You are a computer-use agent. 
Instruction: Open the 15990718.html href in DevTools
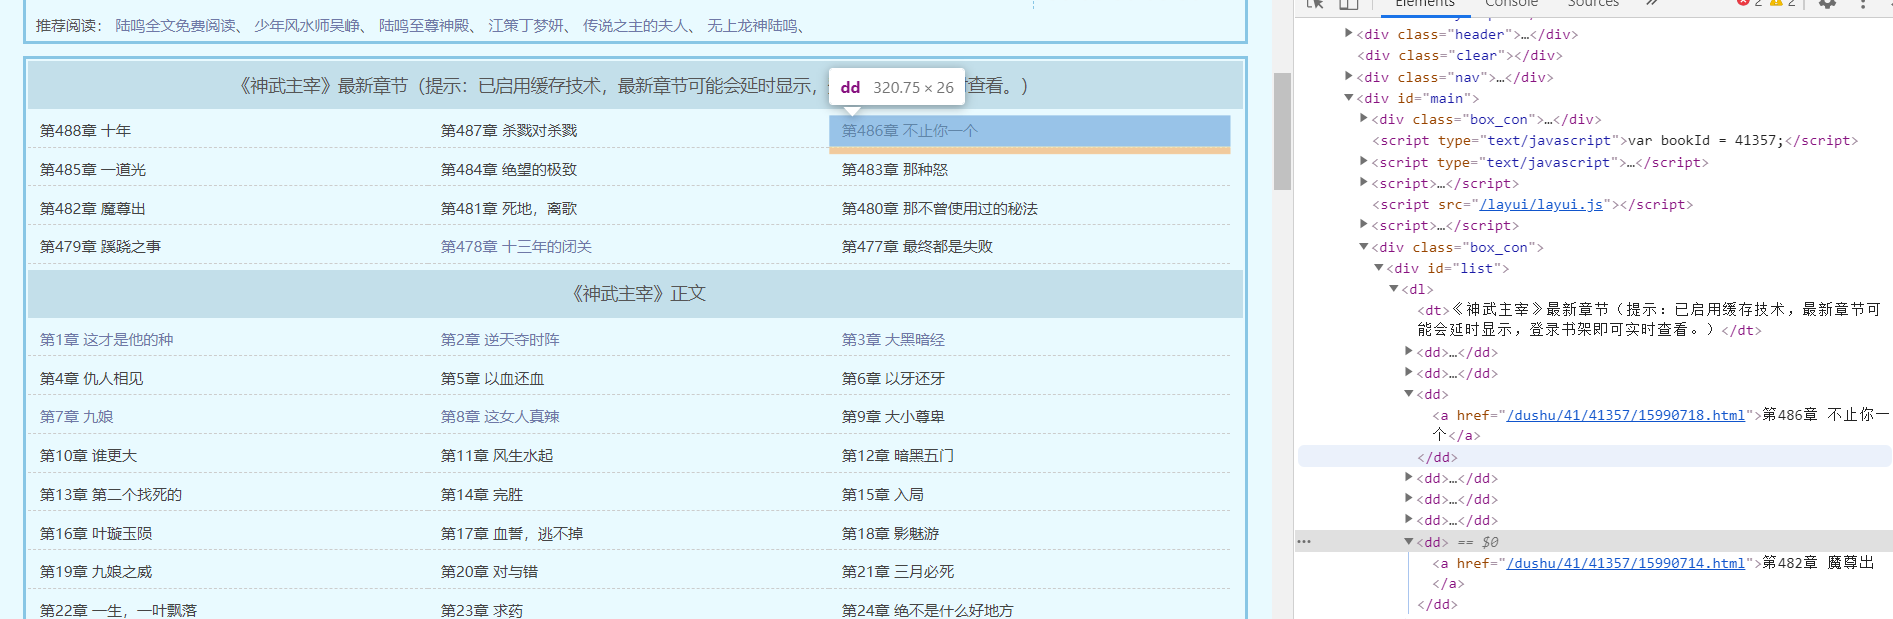1625,415
